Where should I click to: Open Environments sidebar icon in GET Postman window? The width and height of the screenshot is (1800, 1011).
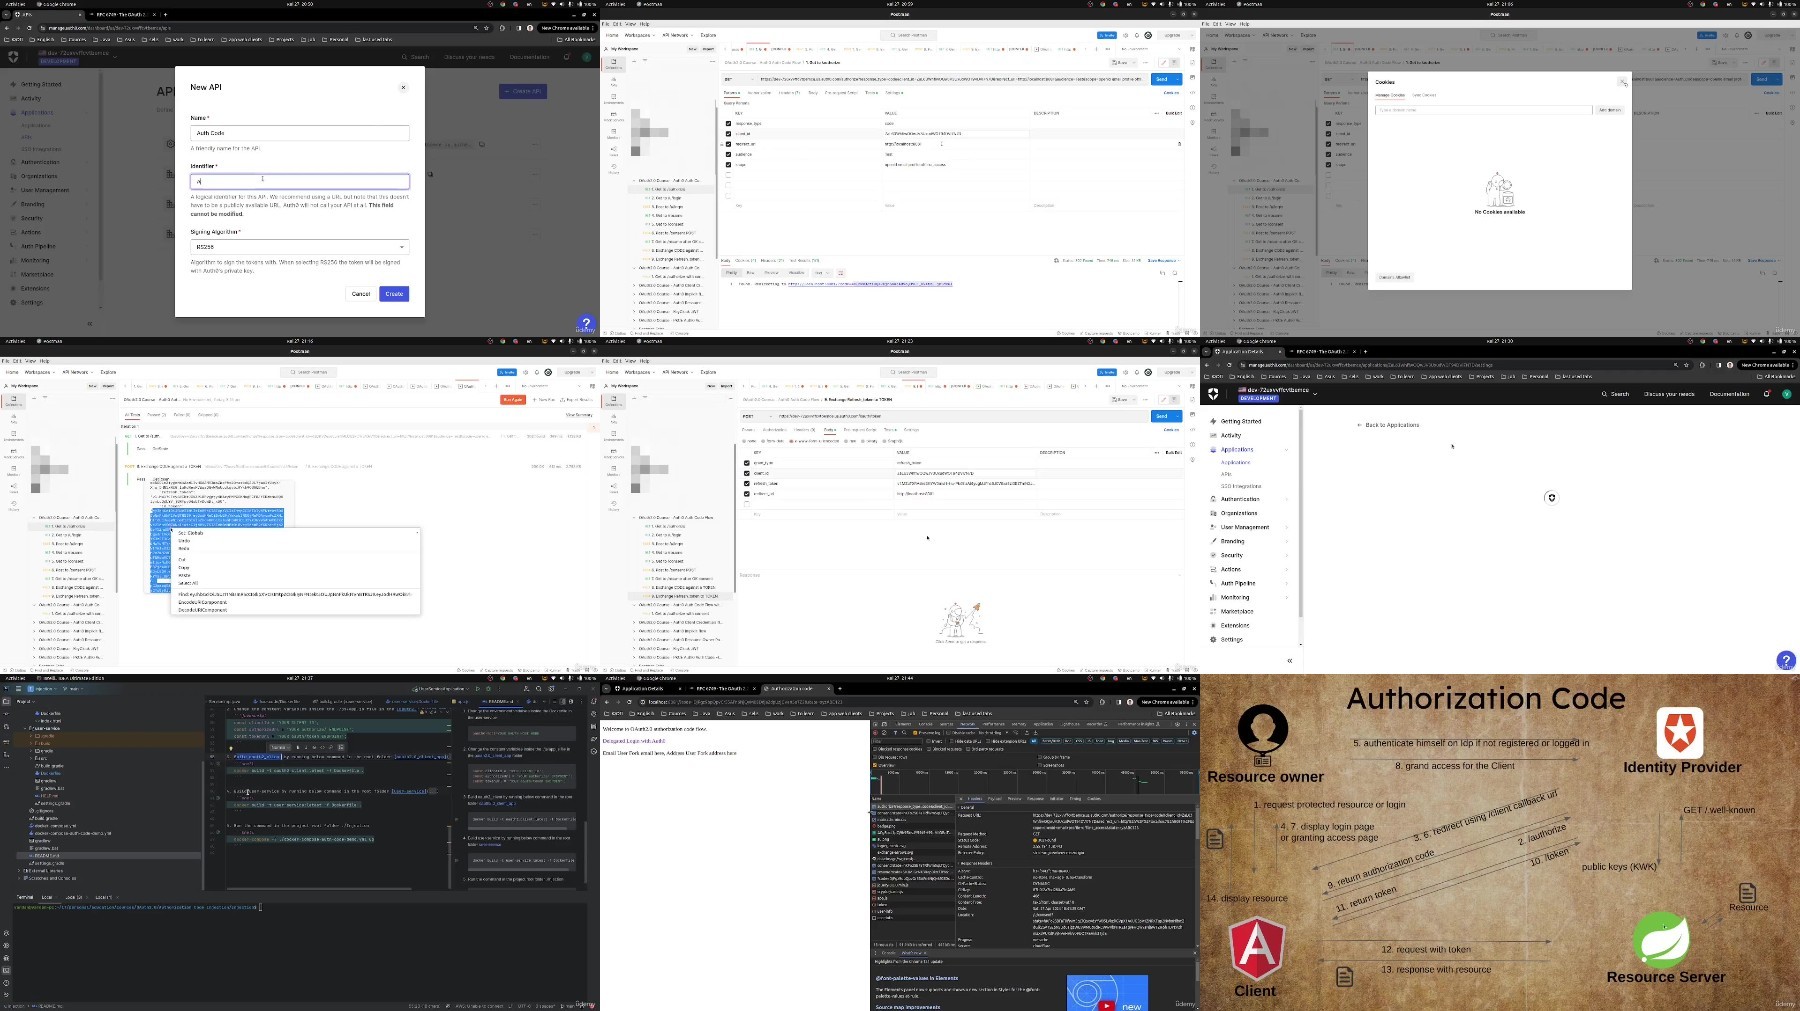tap(614, 99)
